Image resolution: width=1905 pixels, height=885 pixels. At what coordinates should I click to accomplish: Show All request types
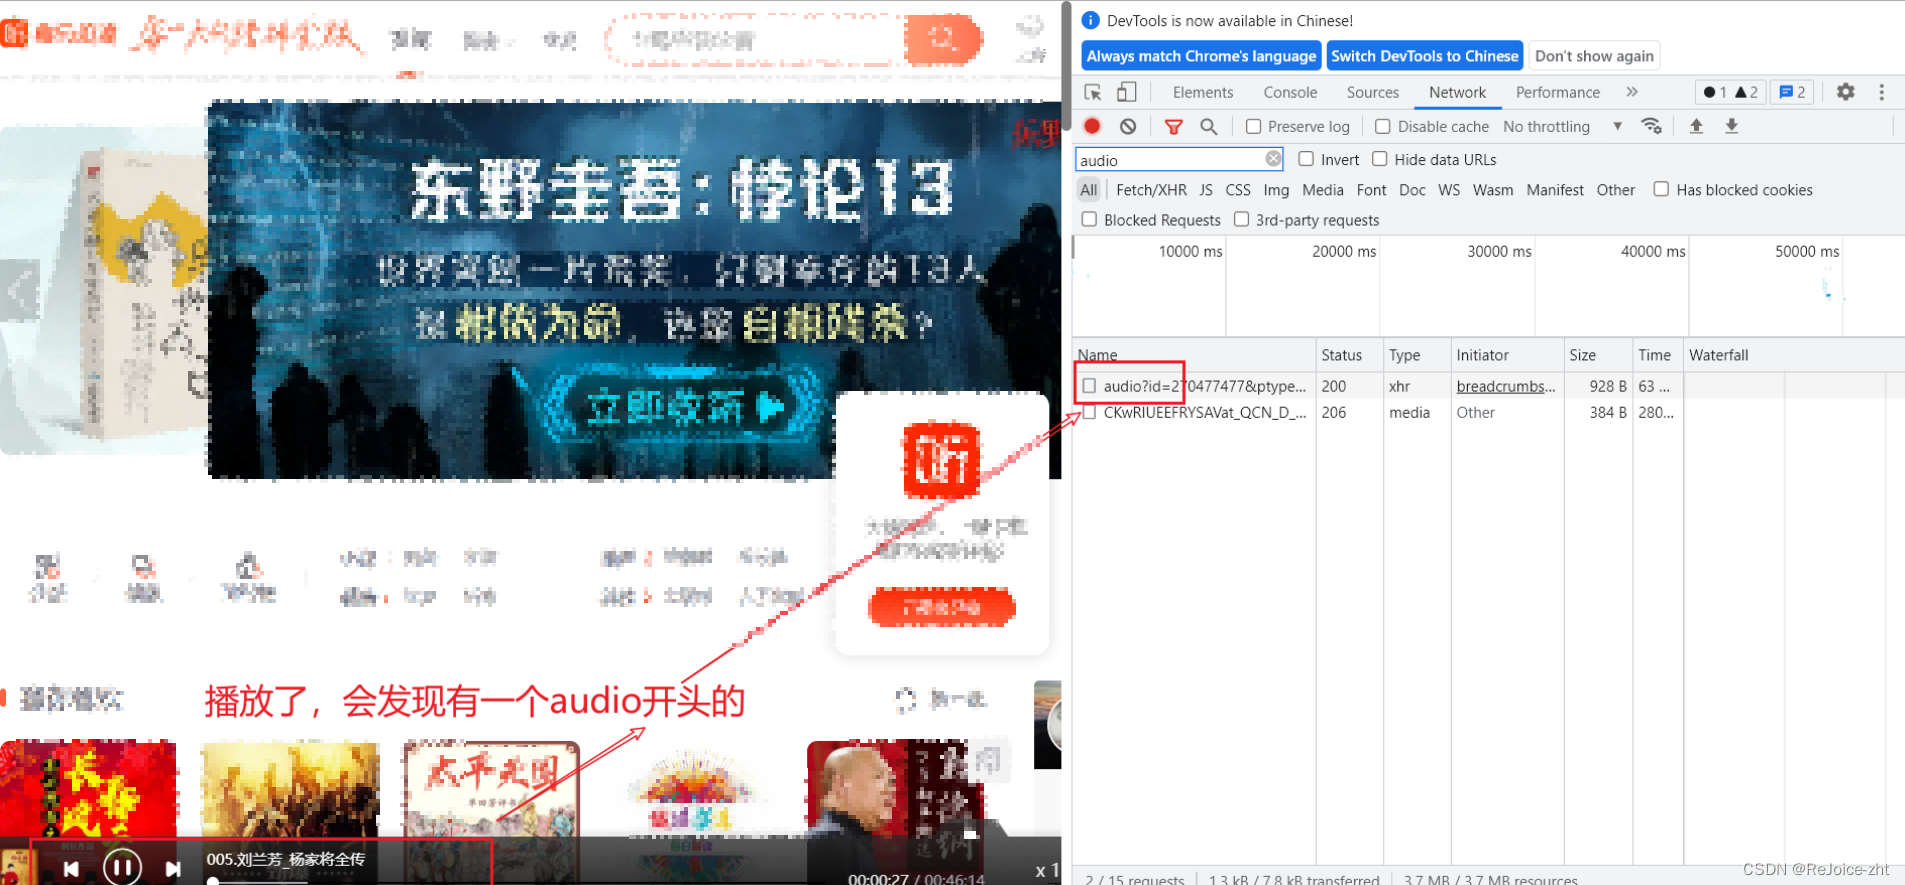(x=1089, y=190)
